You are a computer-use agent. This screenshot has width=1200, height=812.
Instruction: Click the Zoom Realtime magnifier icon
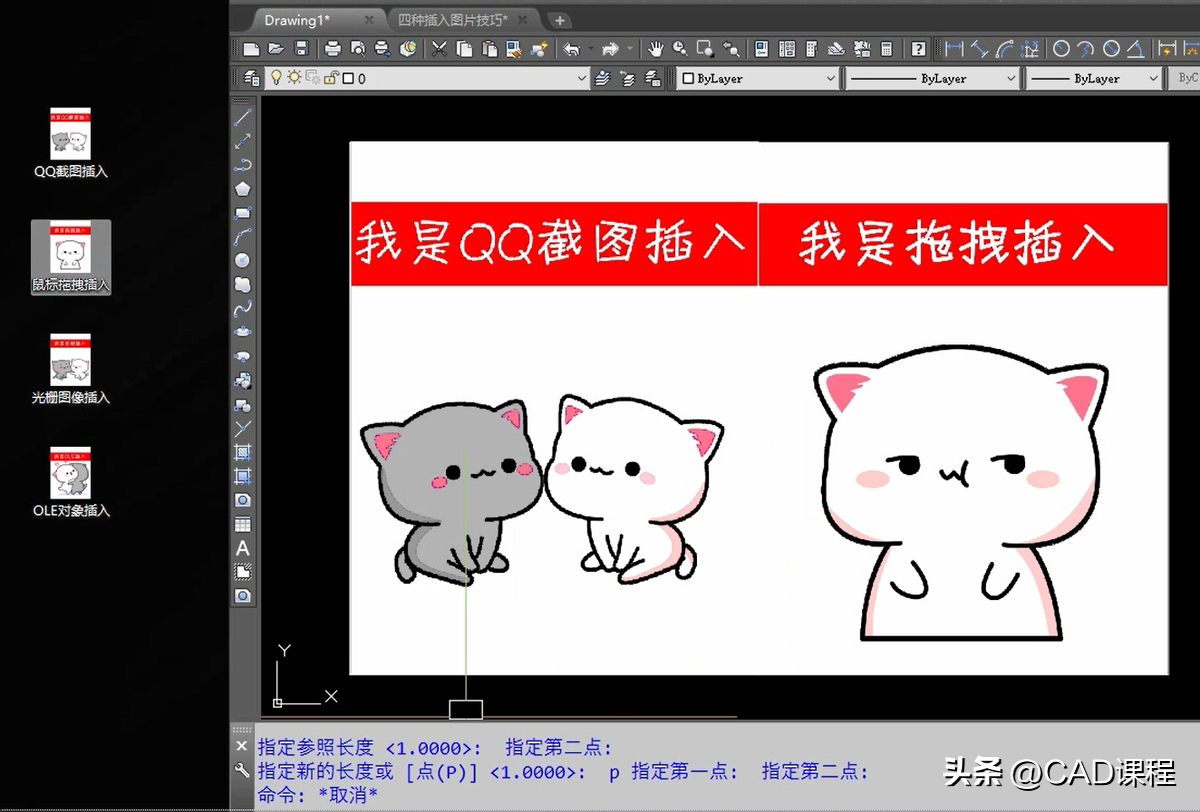(x=680, y=48)
